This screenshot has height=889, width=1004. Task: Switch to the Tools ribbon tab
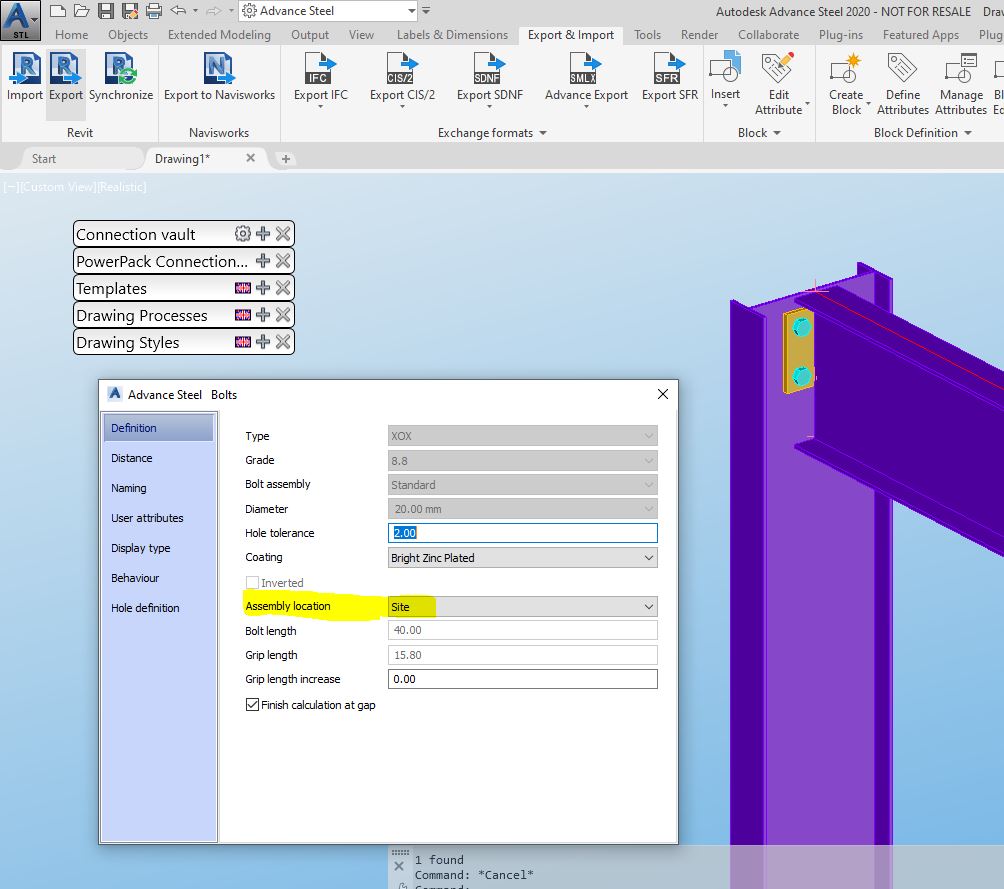pos(646,34)
